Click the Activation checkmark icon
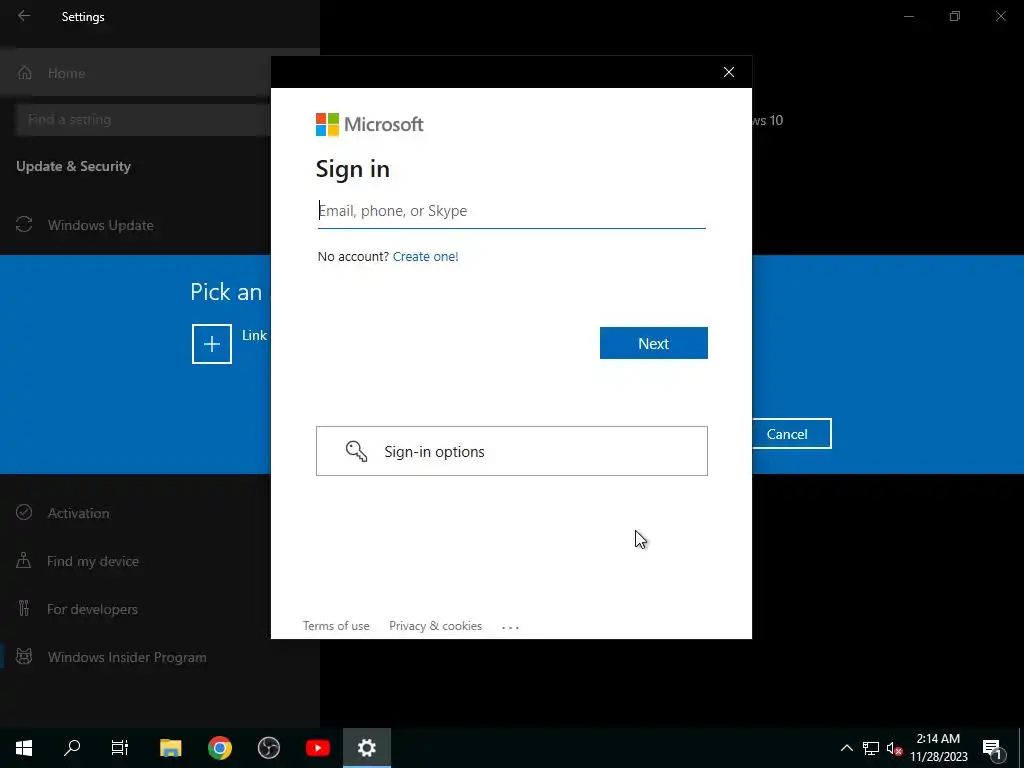The width and height of the screenshot is (1024, 768). click(x=24, y=512)
